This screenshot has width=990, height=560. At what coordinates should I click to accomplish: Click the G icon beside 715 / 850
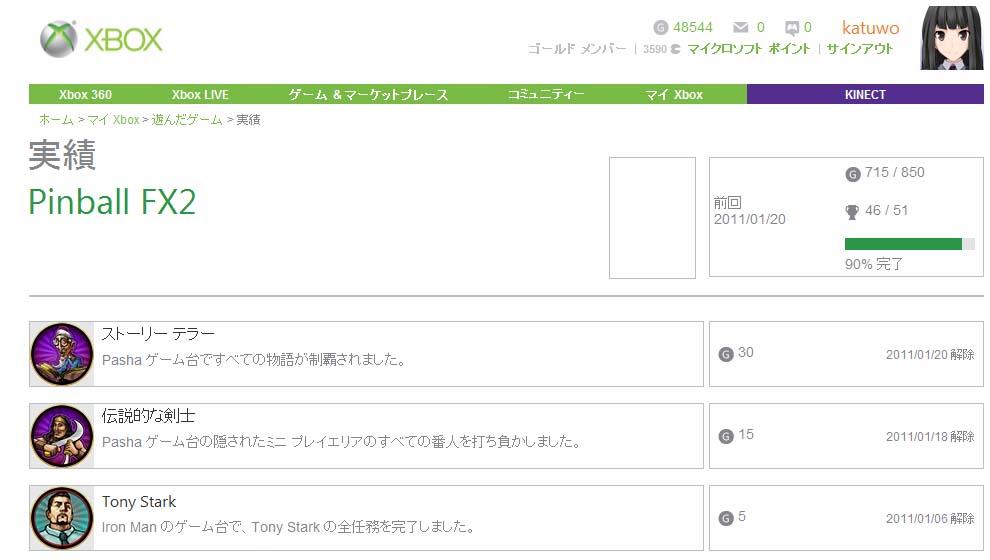pos(852,174)
